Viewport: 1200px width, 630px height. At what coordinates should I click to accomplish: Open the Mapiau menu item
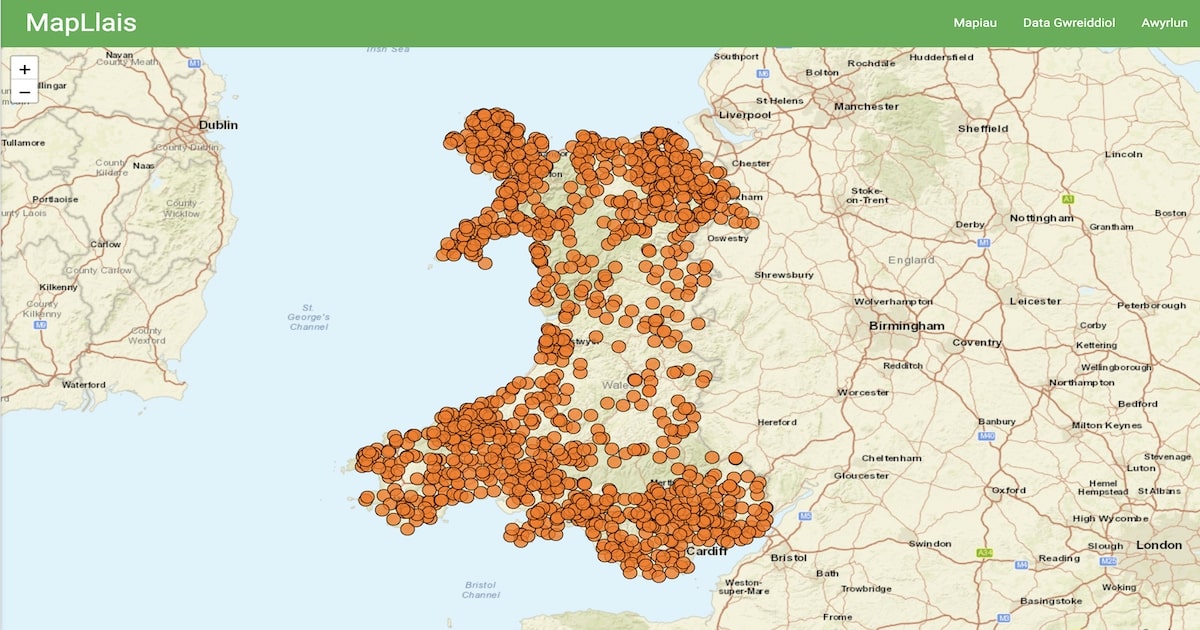(975, 23)
